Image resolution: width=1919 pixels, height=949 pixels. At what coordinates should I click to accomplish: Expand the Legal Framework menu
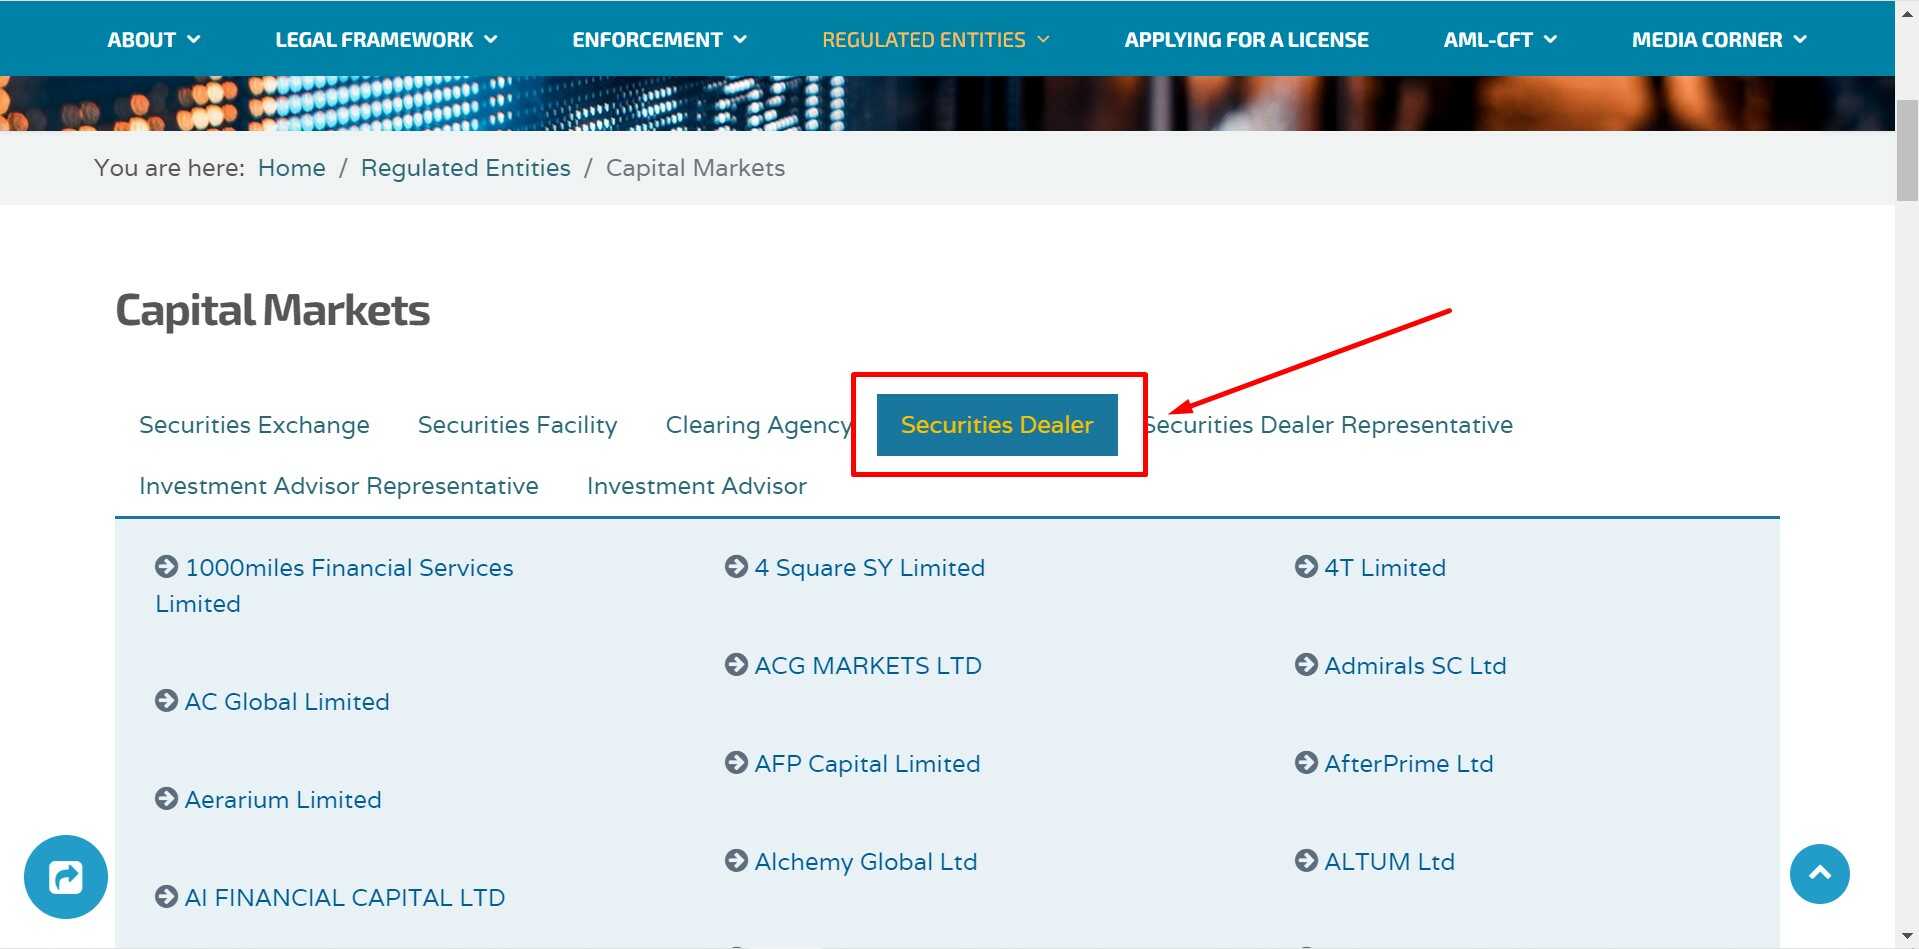click(386, 40)
